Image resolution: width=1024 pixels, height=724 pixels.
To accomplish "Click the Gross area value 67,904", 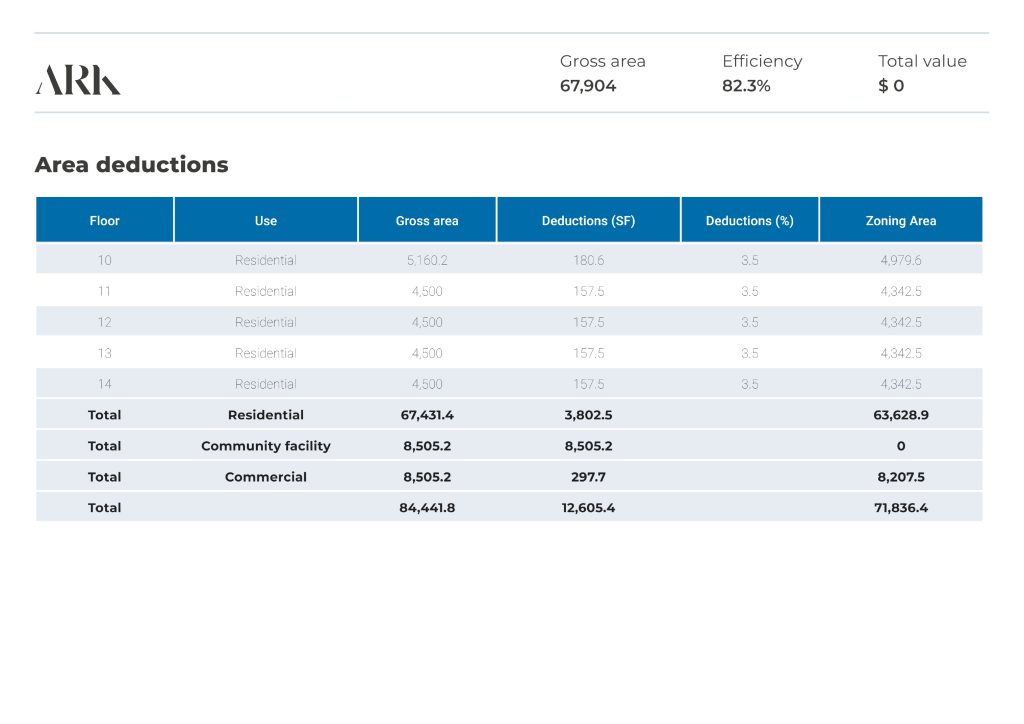I will tap(588, 86).
